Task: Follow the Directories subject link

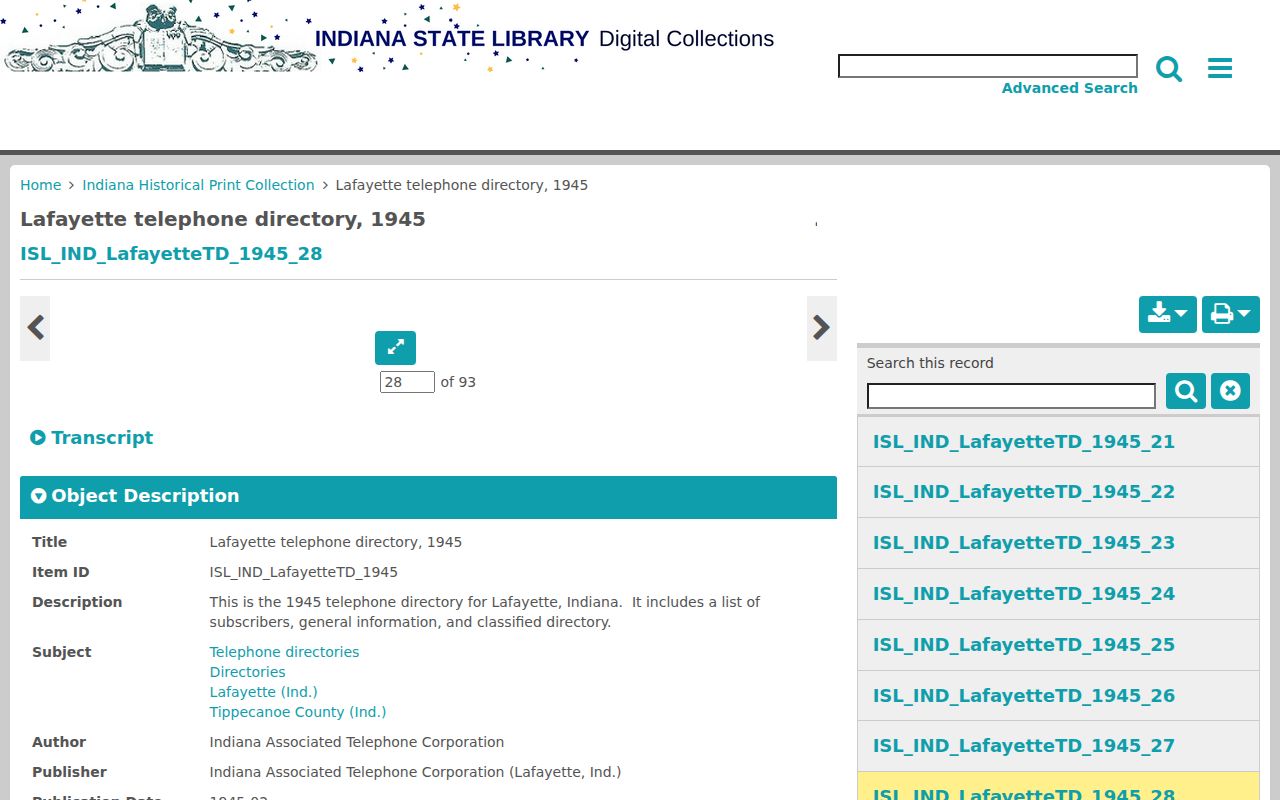Action: (x=247, y=672)
